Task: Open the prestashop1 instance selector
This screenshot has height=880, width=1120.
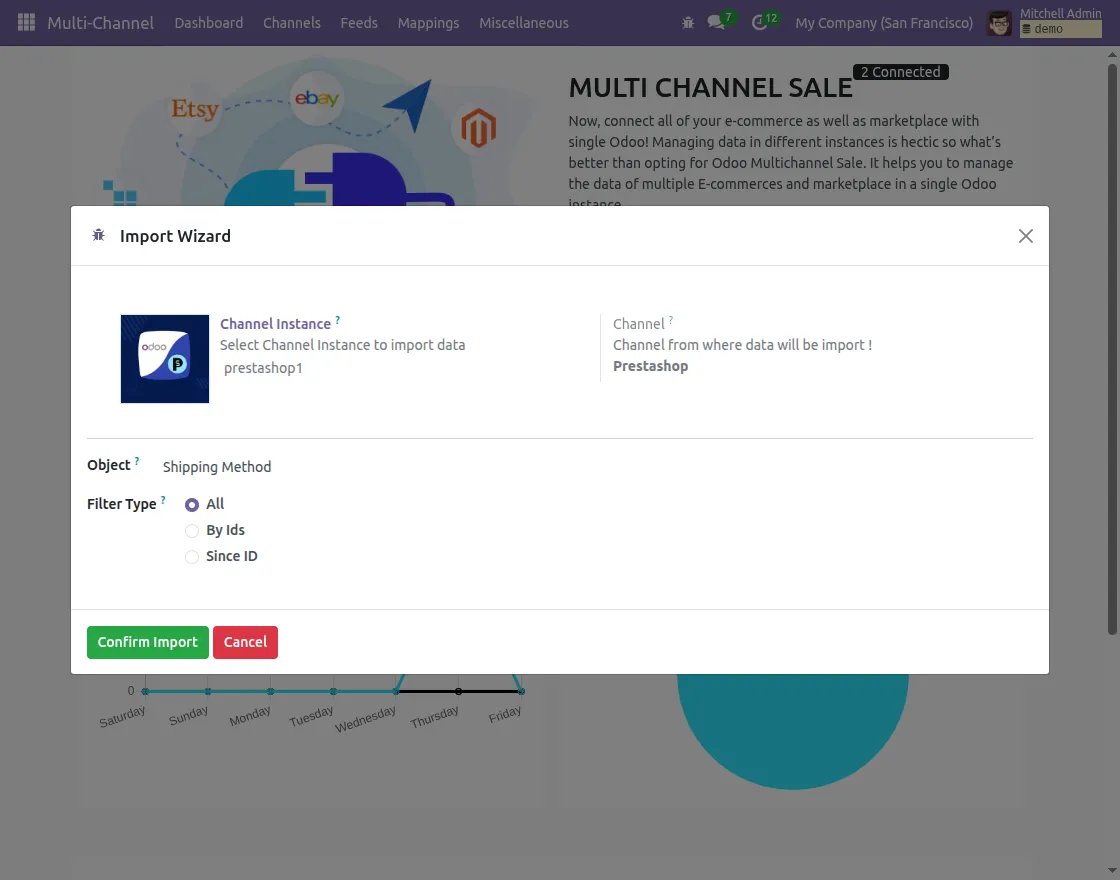Action: click(263, 368)
